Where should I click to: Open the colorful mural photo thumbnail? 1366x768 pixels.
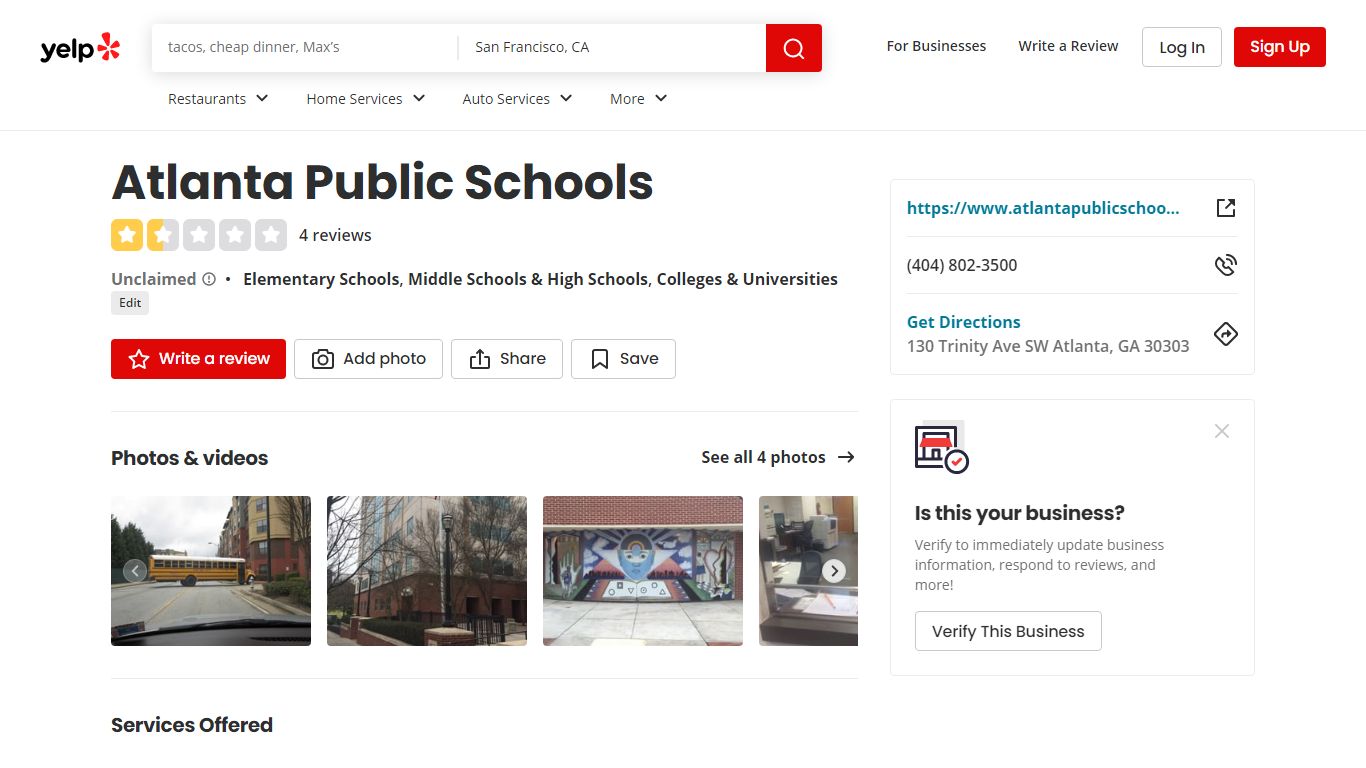click(x=643, y=571)
